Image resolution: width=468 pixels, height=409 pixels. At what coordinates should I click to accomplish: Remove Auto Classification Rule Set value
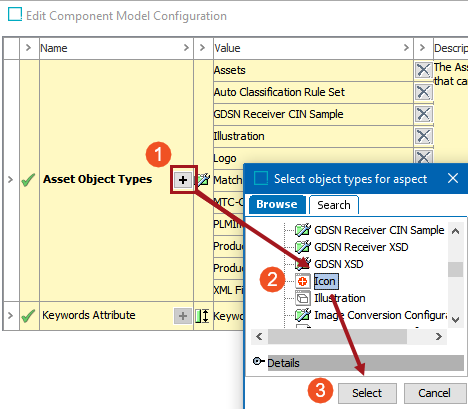click(423, 92)
